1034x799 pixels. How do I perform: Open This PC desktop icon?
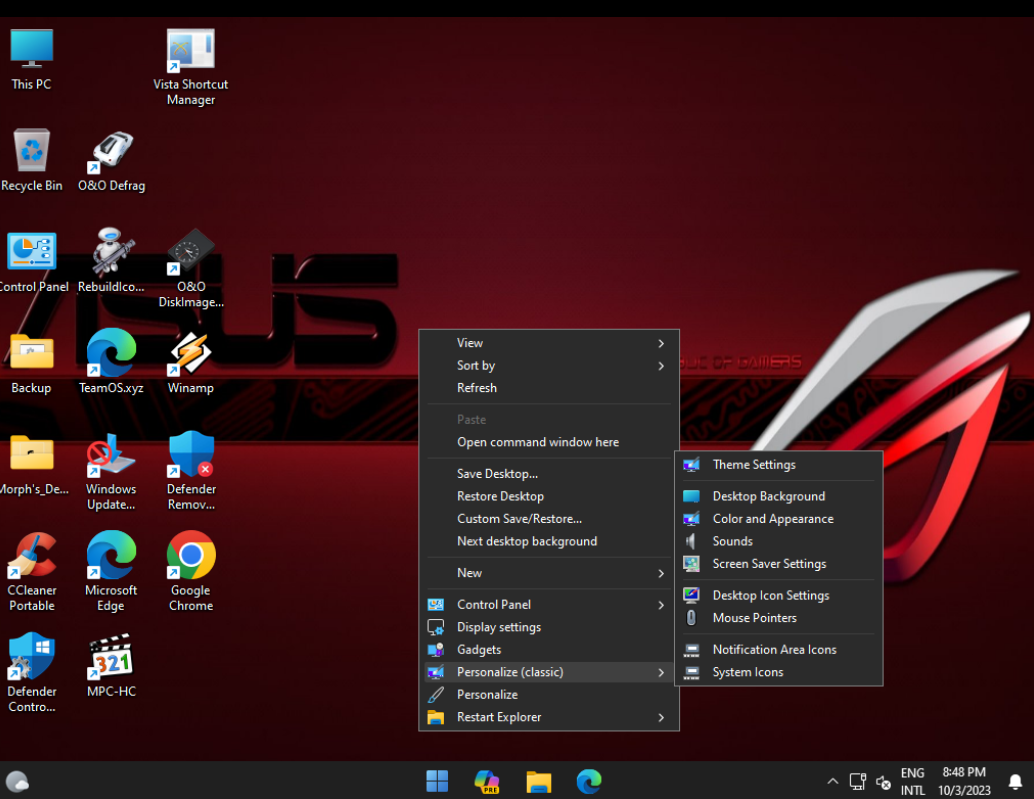pos(31,59)
